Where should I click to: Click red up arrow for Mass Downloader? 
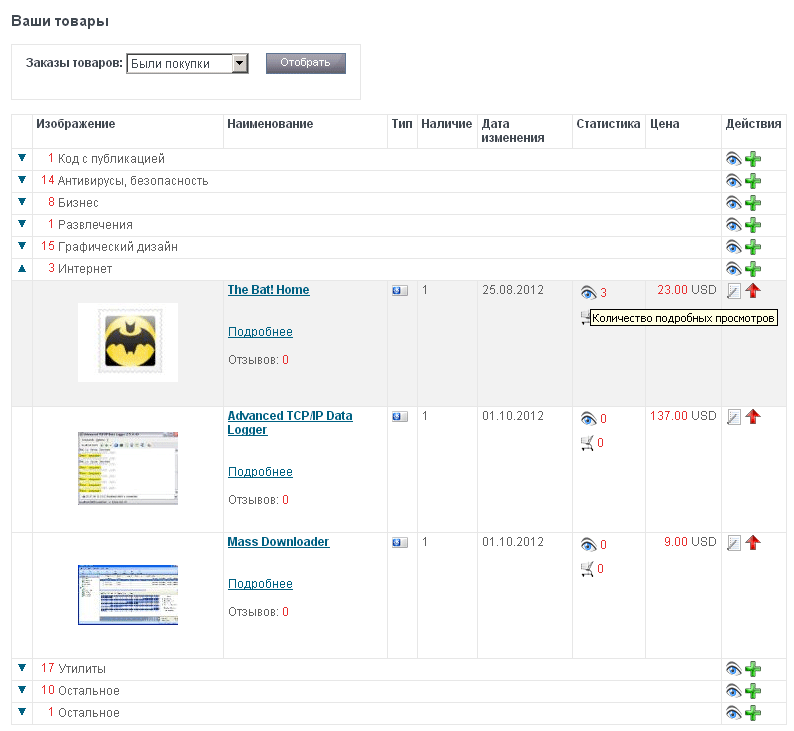pyautogui.click(x=753, y=543)
